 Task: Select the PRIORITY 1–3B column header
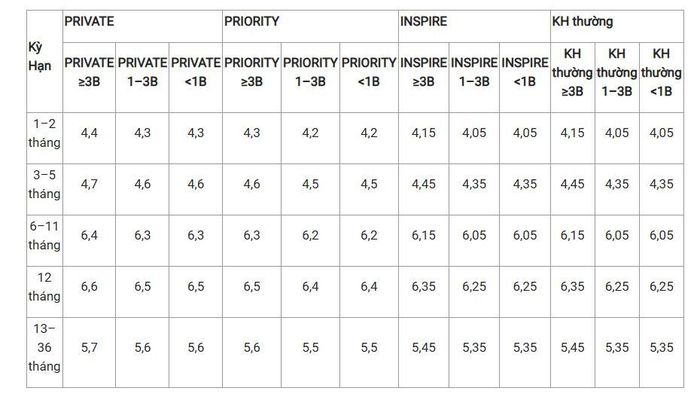pos(310,77)
